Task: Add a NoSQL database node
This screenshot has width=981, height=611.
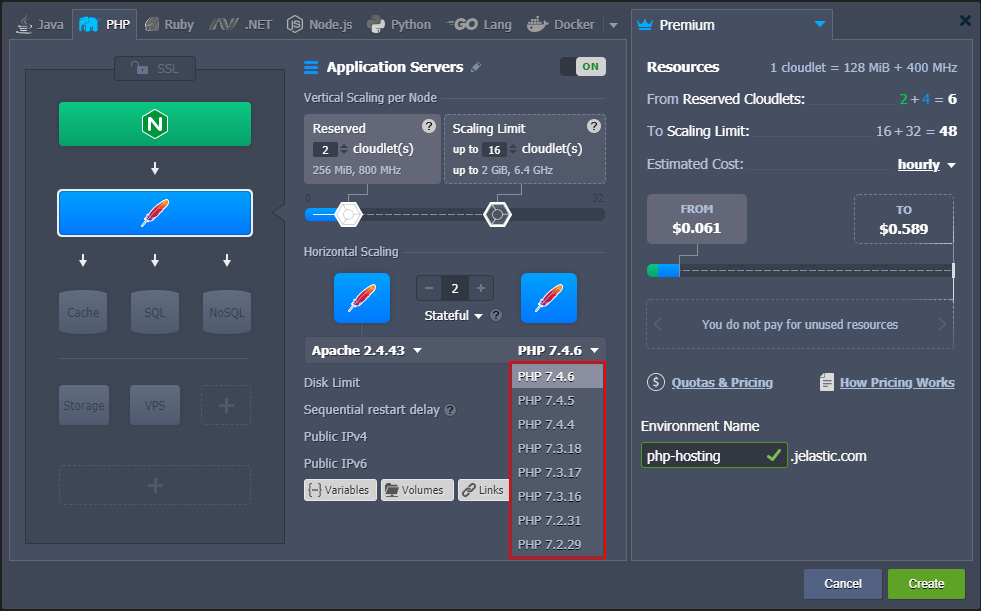Action: click(227, 312)
